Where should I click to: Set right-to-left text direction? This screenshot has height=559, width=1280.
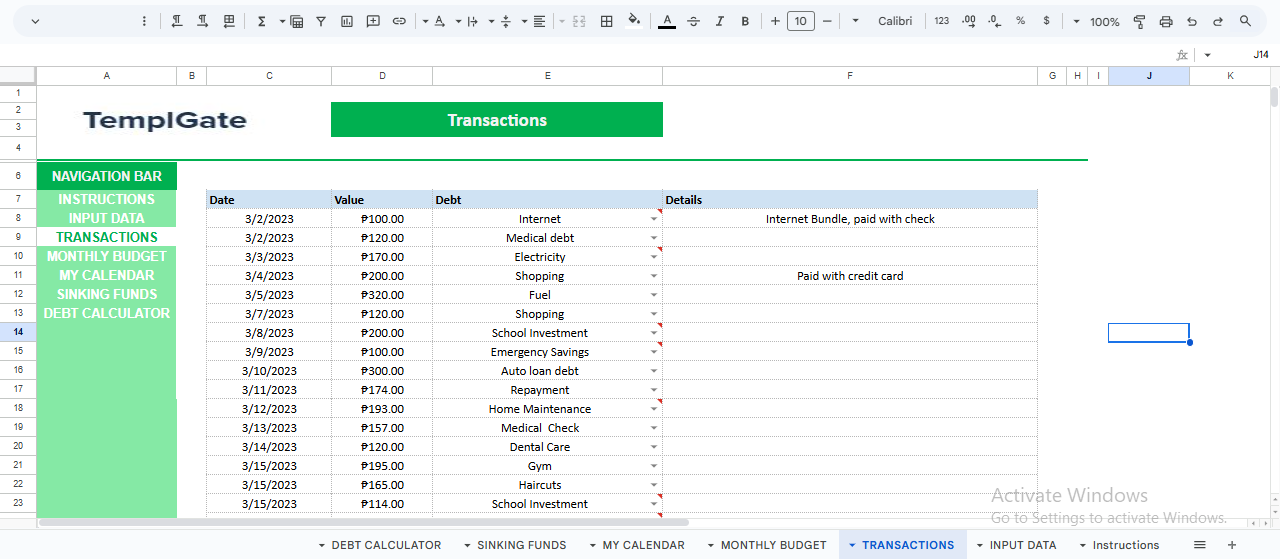click(177, 21)
